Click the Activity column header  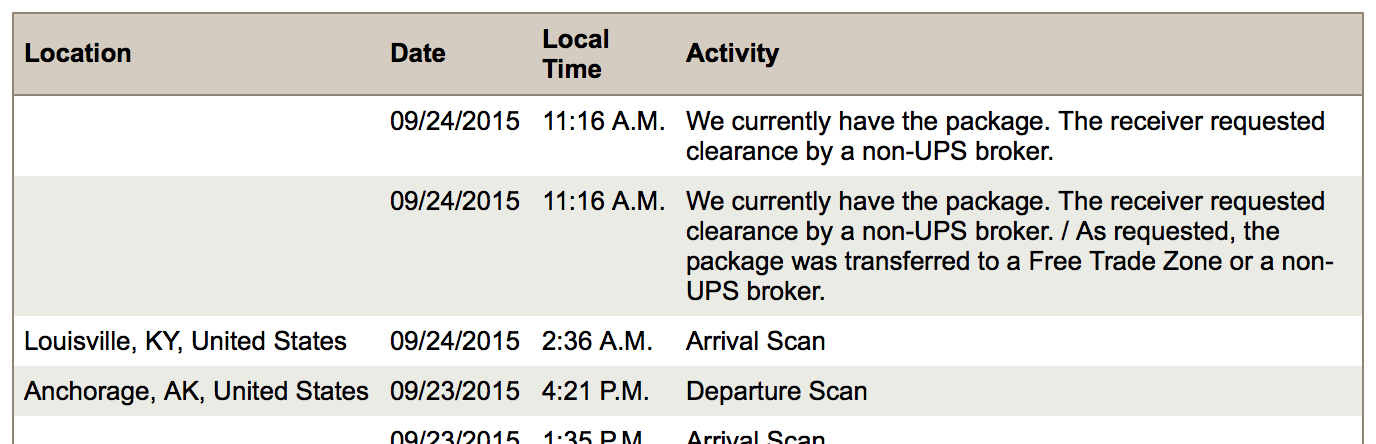coord(732,54)
